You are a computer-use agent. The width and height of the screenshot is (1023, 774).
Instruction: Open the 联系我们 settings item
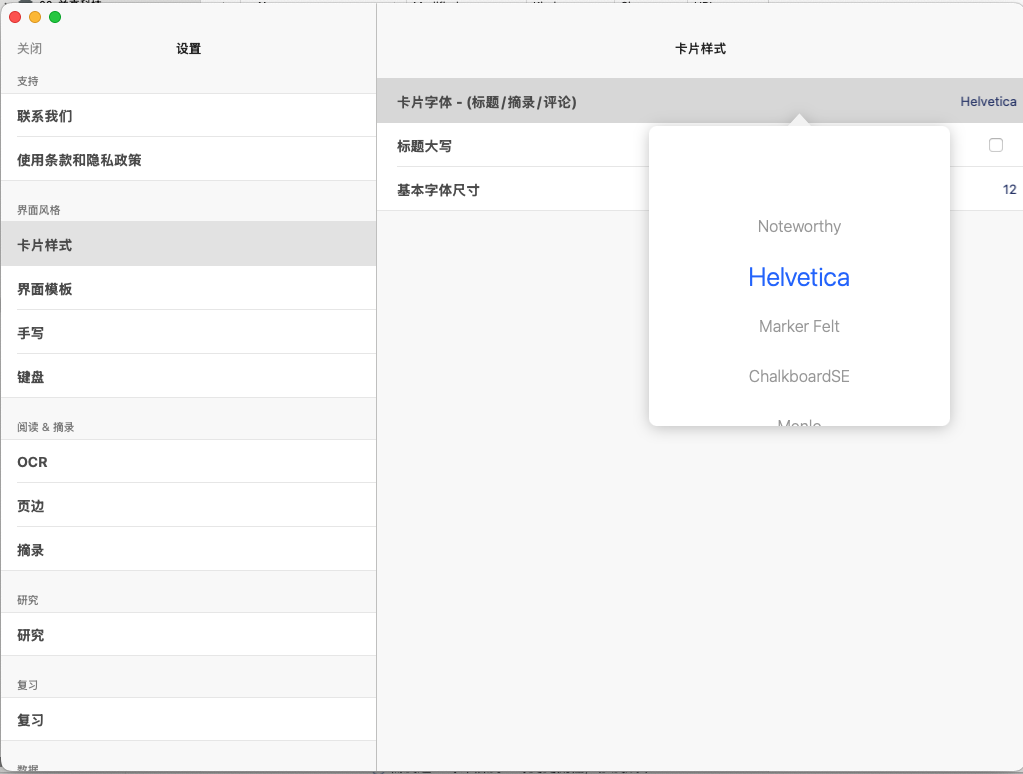pos(45,116)
